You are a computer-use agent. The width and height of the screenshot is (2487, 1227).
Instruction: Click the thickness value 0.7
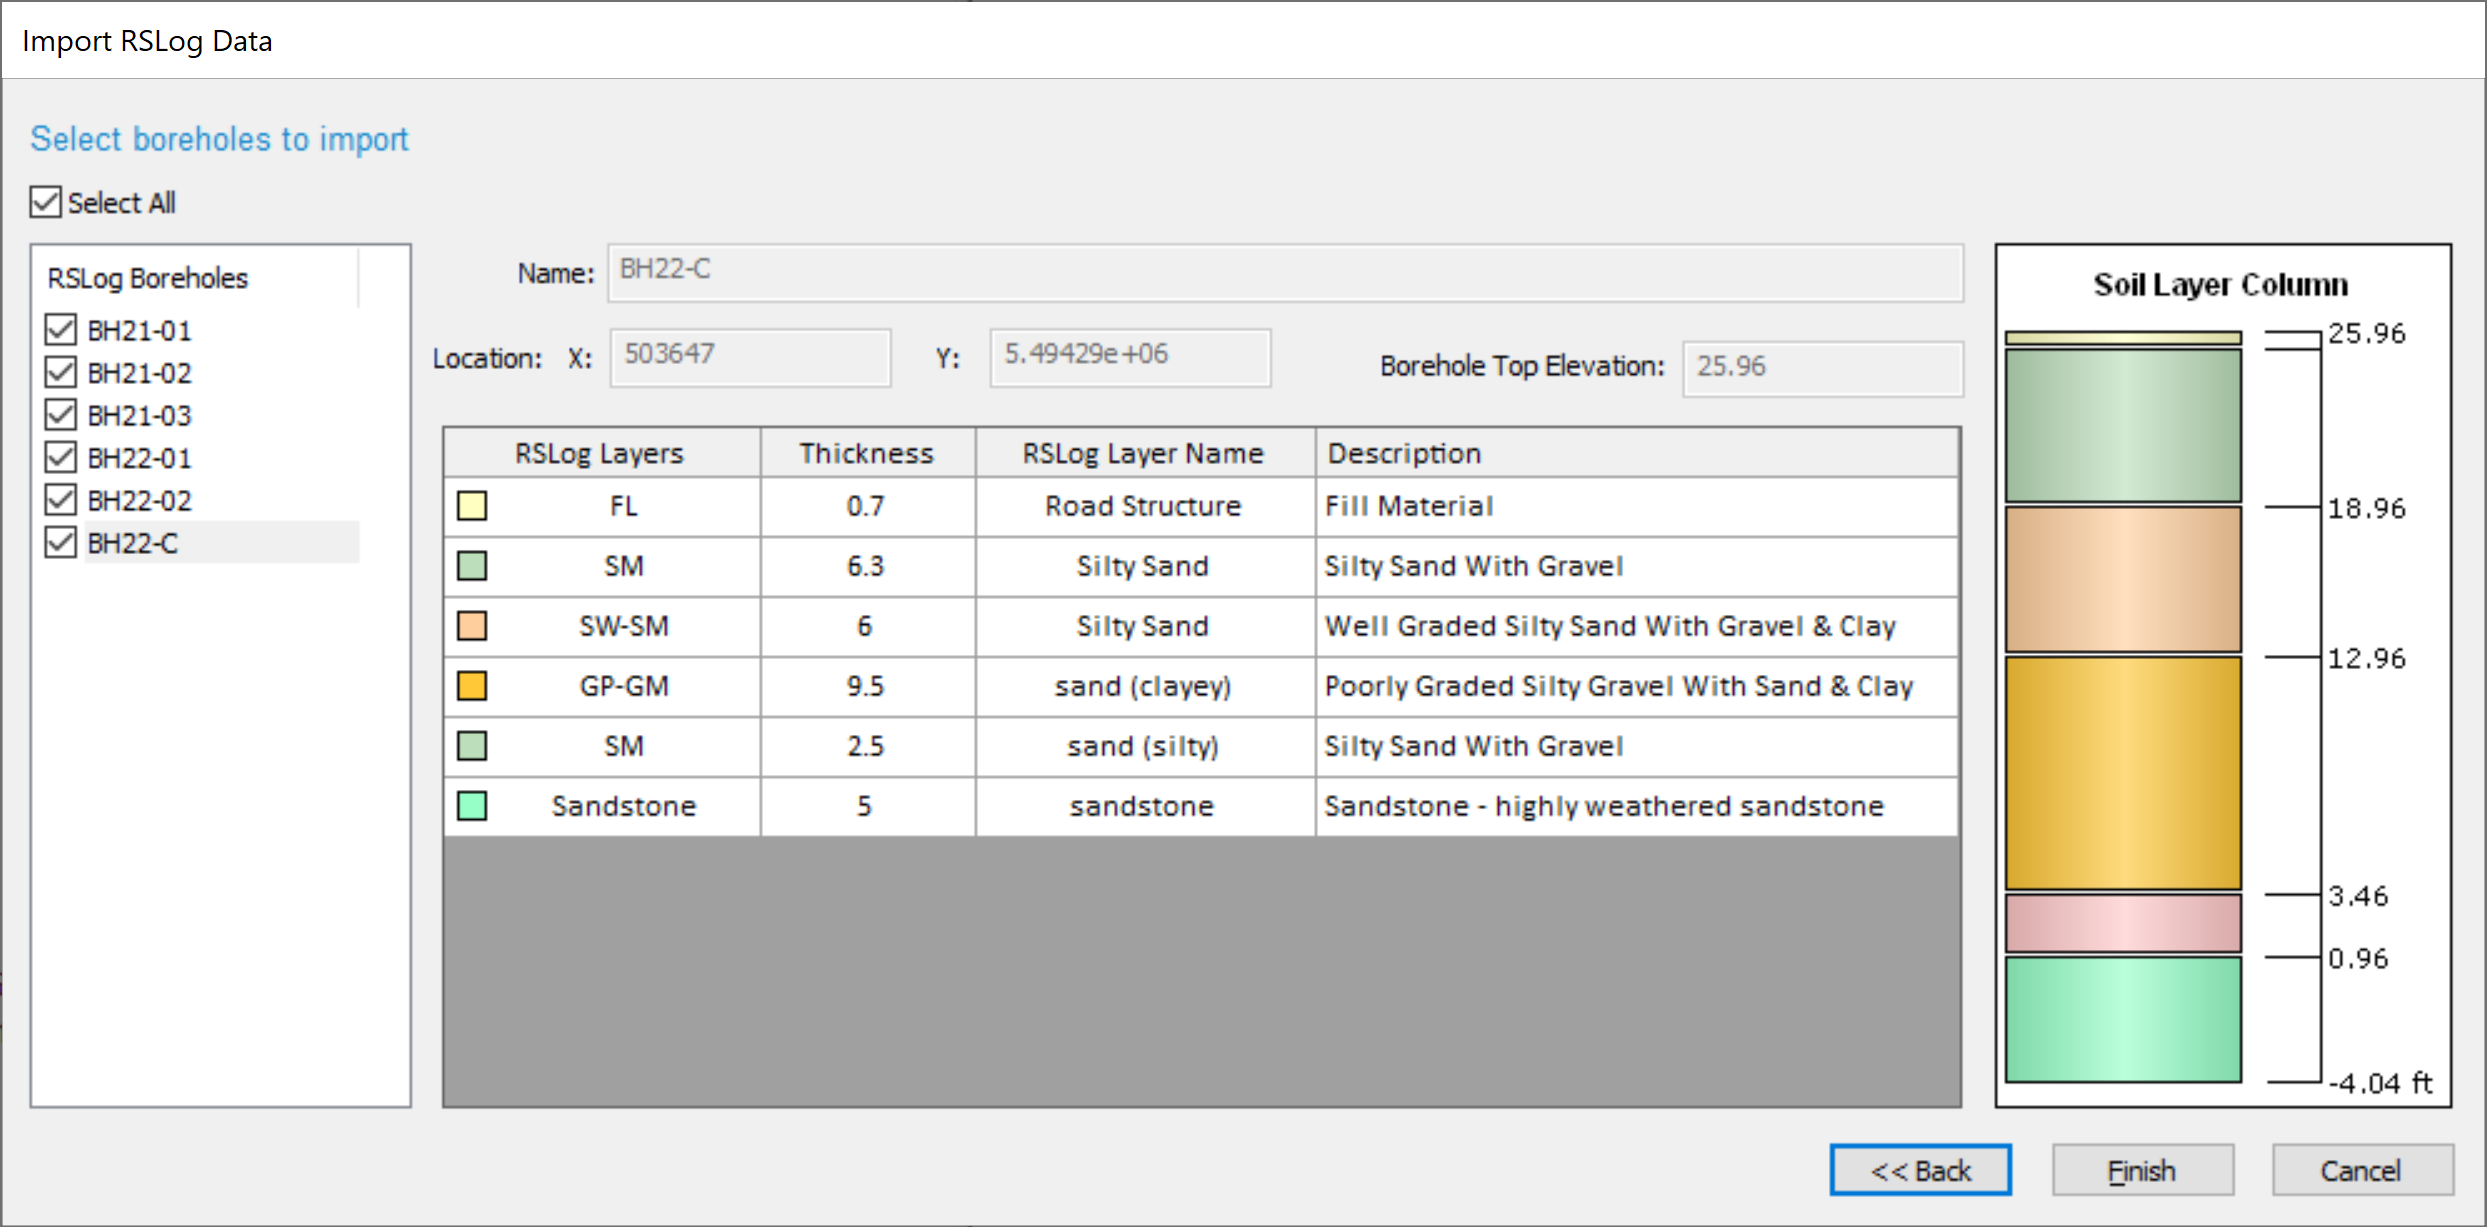(867, 506)
